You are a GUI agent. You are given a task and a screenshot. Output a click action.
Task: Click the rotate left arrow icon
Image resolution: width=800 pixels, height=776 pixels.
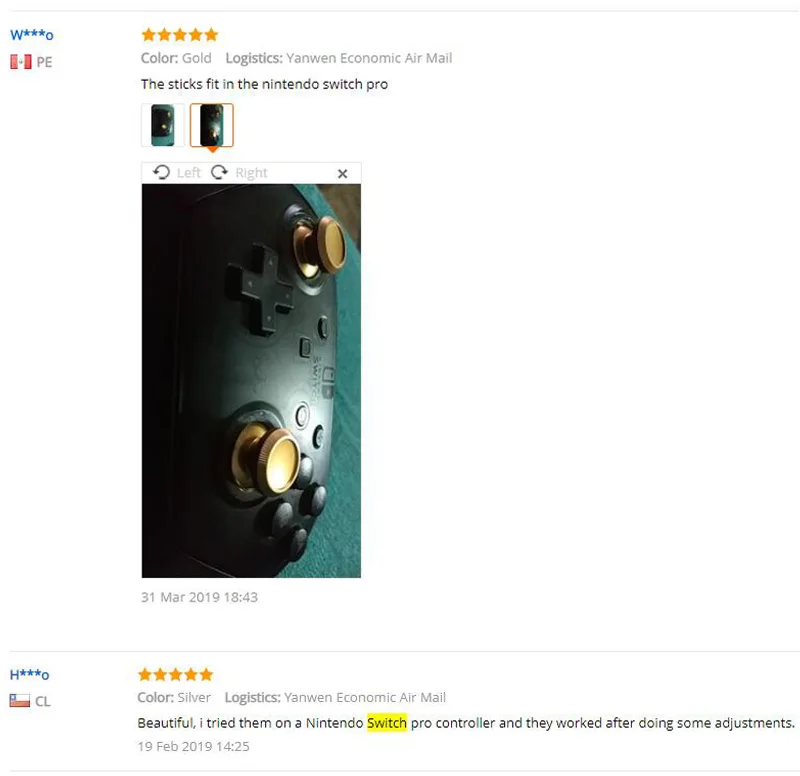click(161, 172)
